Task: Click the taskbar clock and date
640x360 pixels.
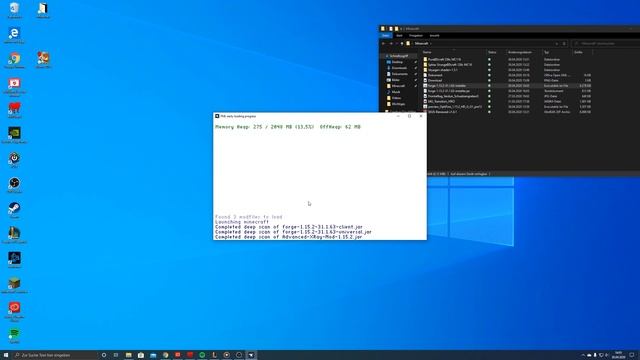Action: pos(618,355)
